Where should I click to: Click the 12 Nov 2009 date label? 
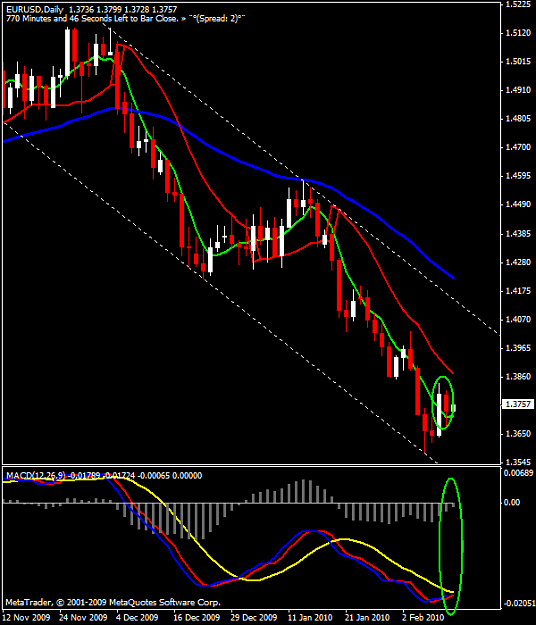[27, 617]
